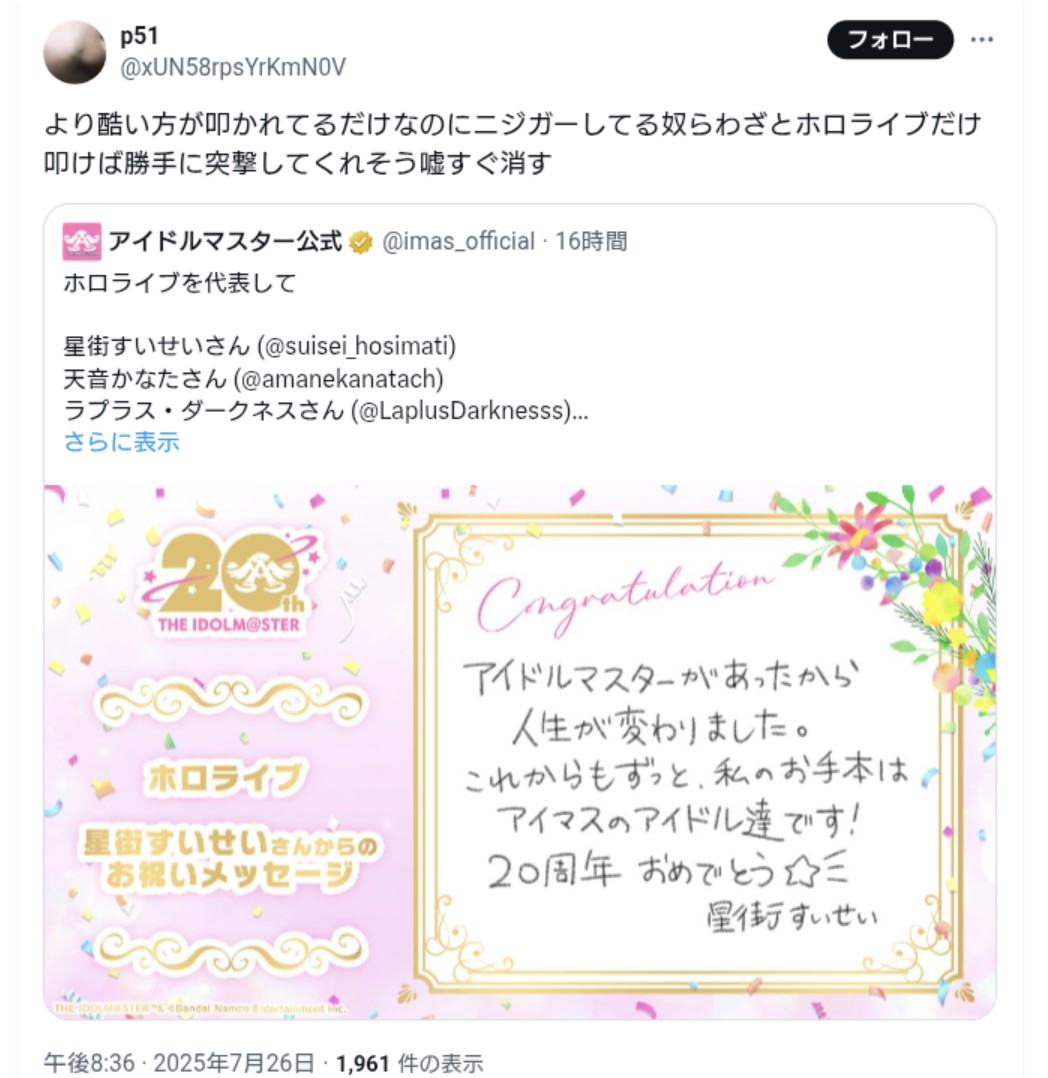Open the congratulation message image

coord(519,752)
